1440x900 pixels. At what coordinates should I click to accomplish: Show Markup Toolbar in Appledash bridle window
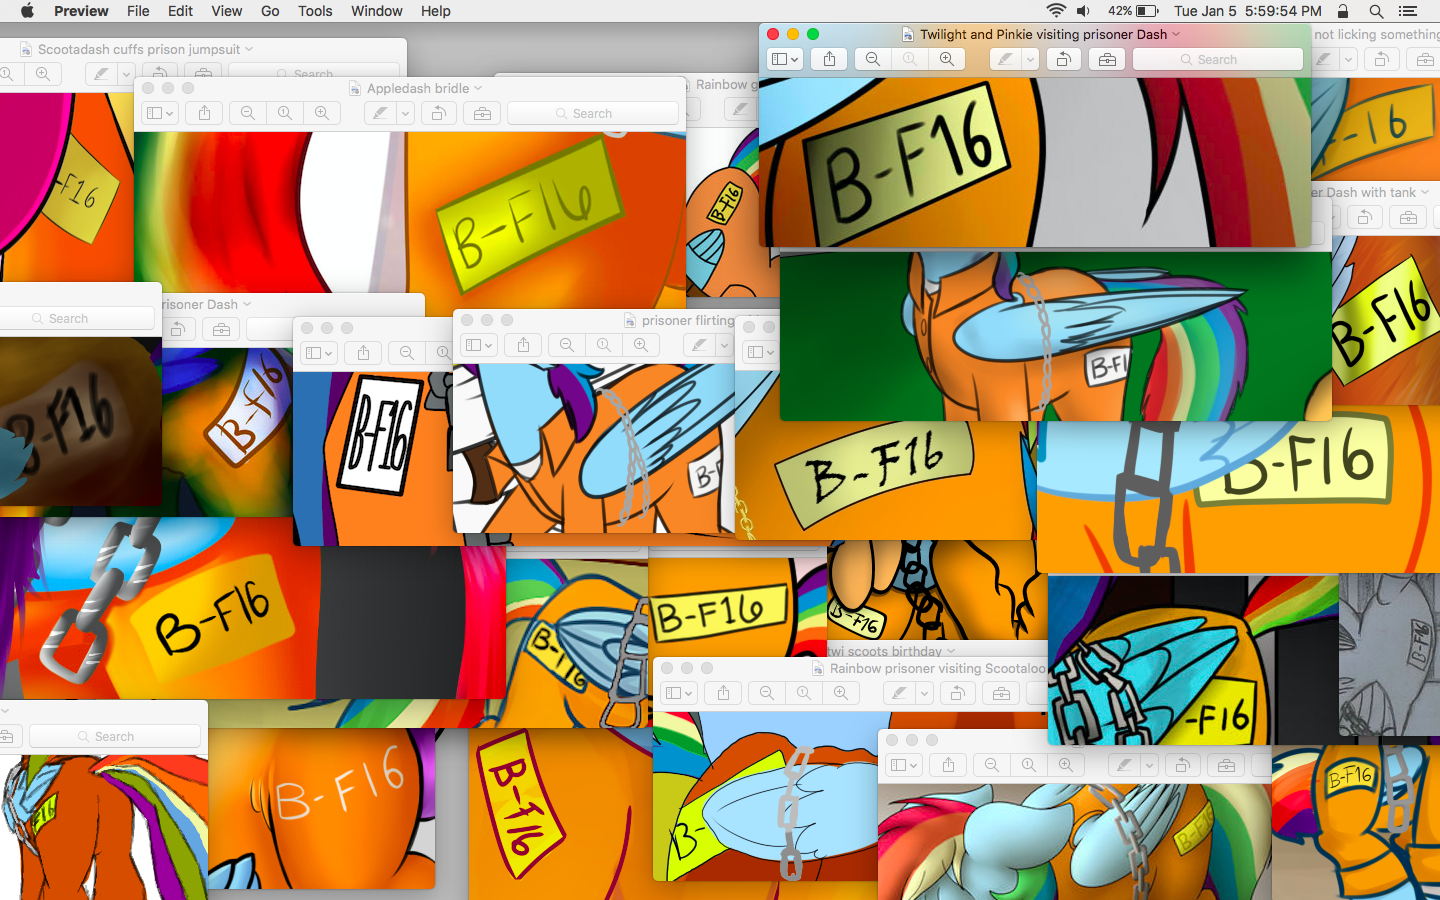[x=482, y=113]
